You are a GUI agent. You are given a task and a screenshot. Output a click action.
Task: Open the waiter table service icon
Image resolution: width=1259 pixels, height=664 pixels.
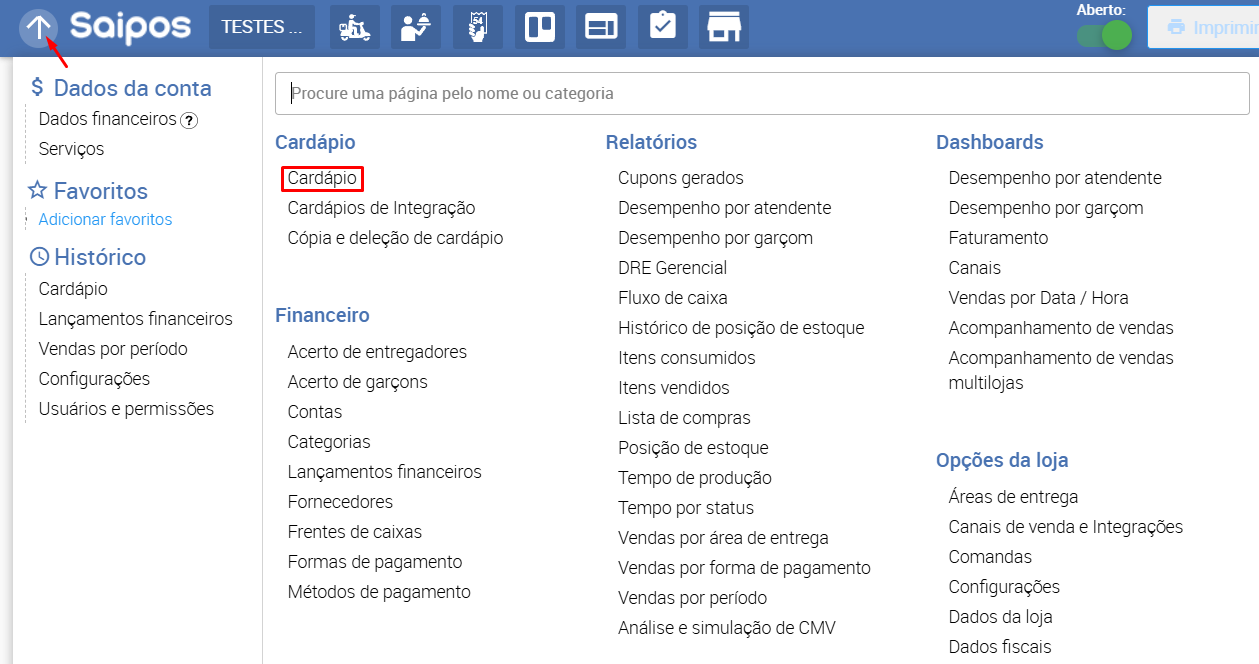(416, 27)
